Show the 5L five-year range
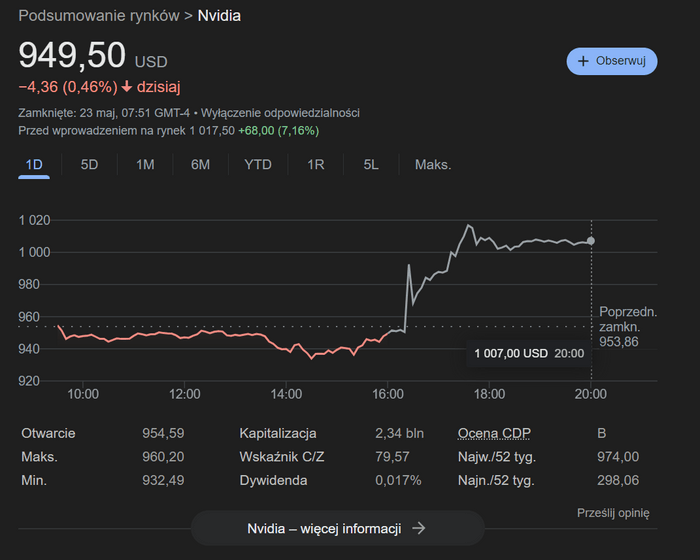 coord(371,165)
